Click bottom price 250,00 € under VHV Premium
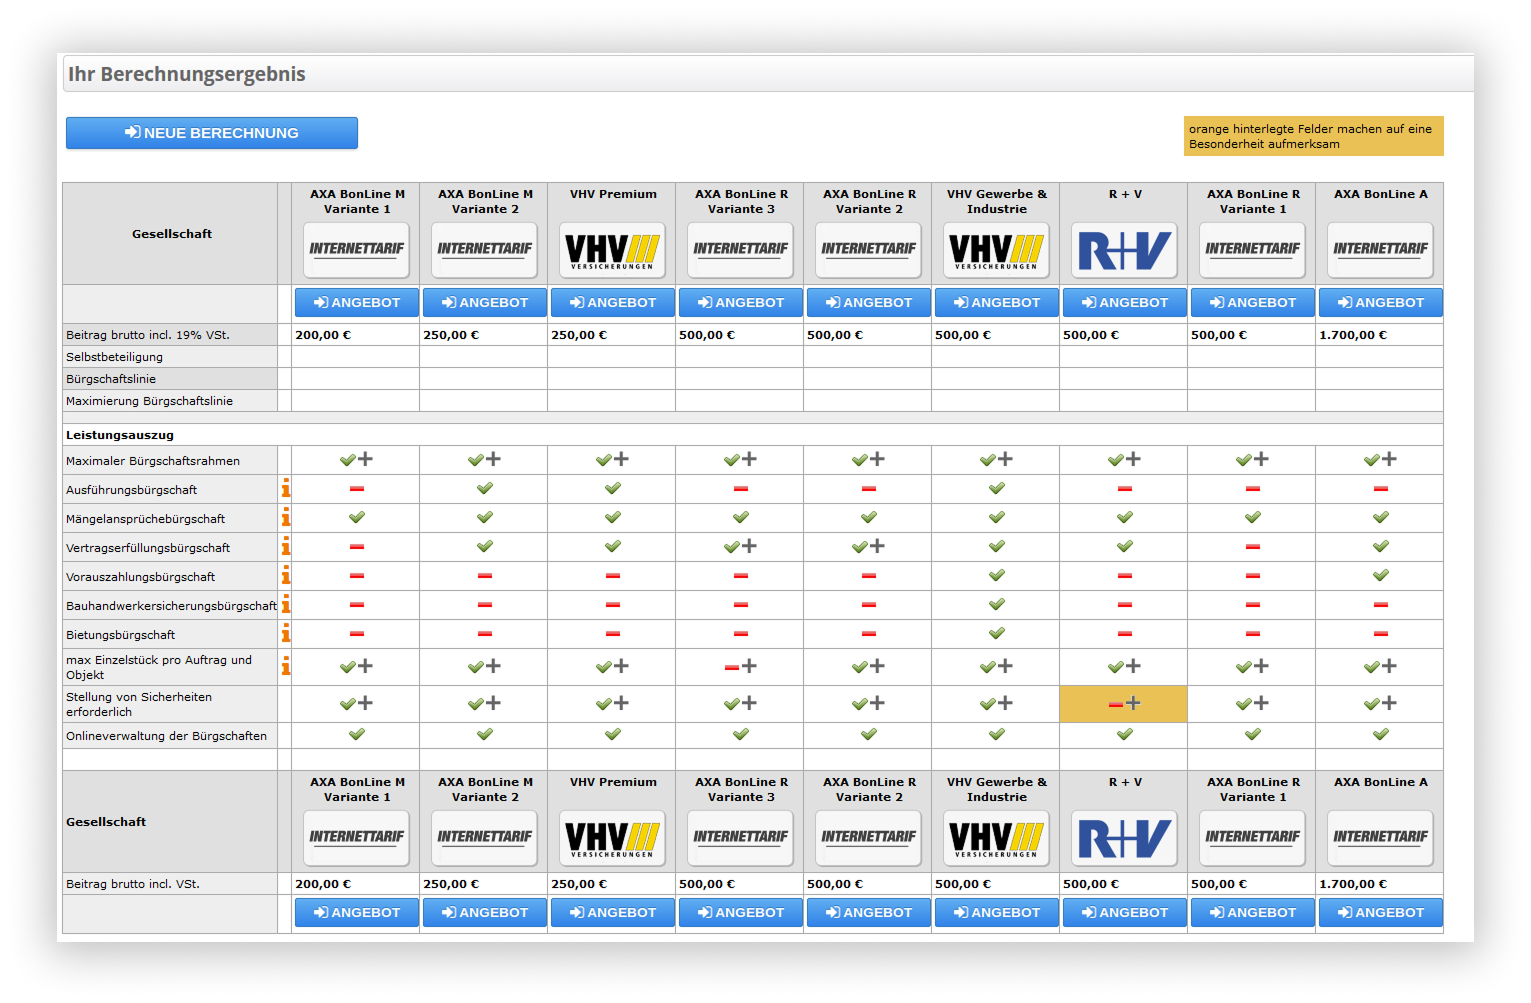The width and height of the screenshot is (1531, 1003). (579, 884)
